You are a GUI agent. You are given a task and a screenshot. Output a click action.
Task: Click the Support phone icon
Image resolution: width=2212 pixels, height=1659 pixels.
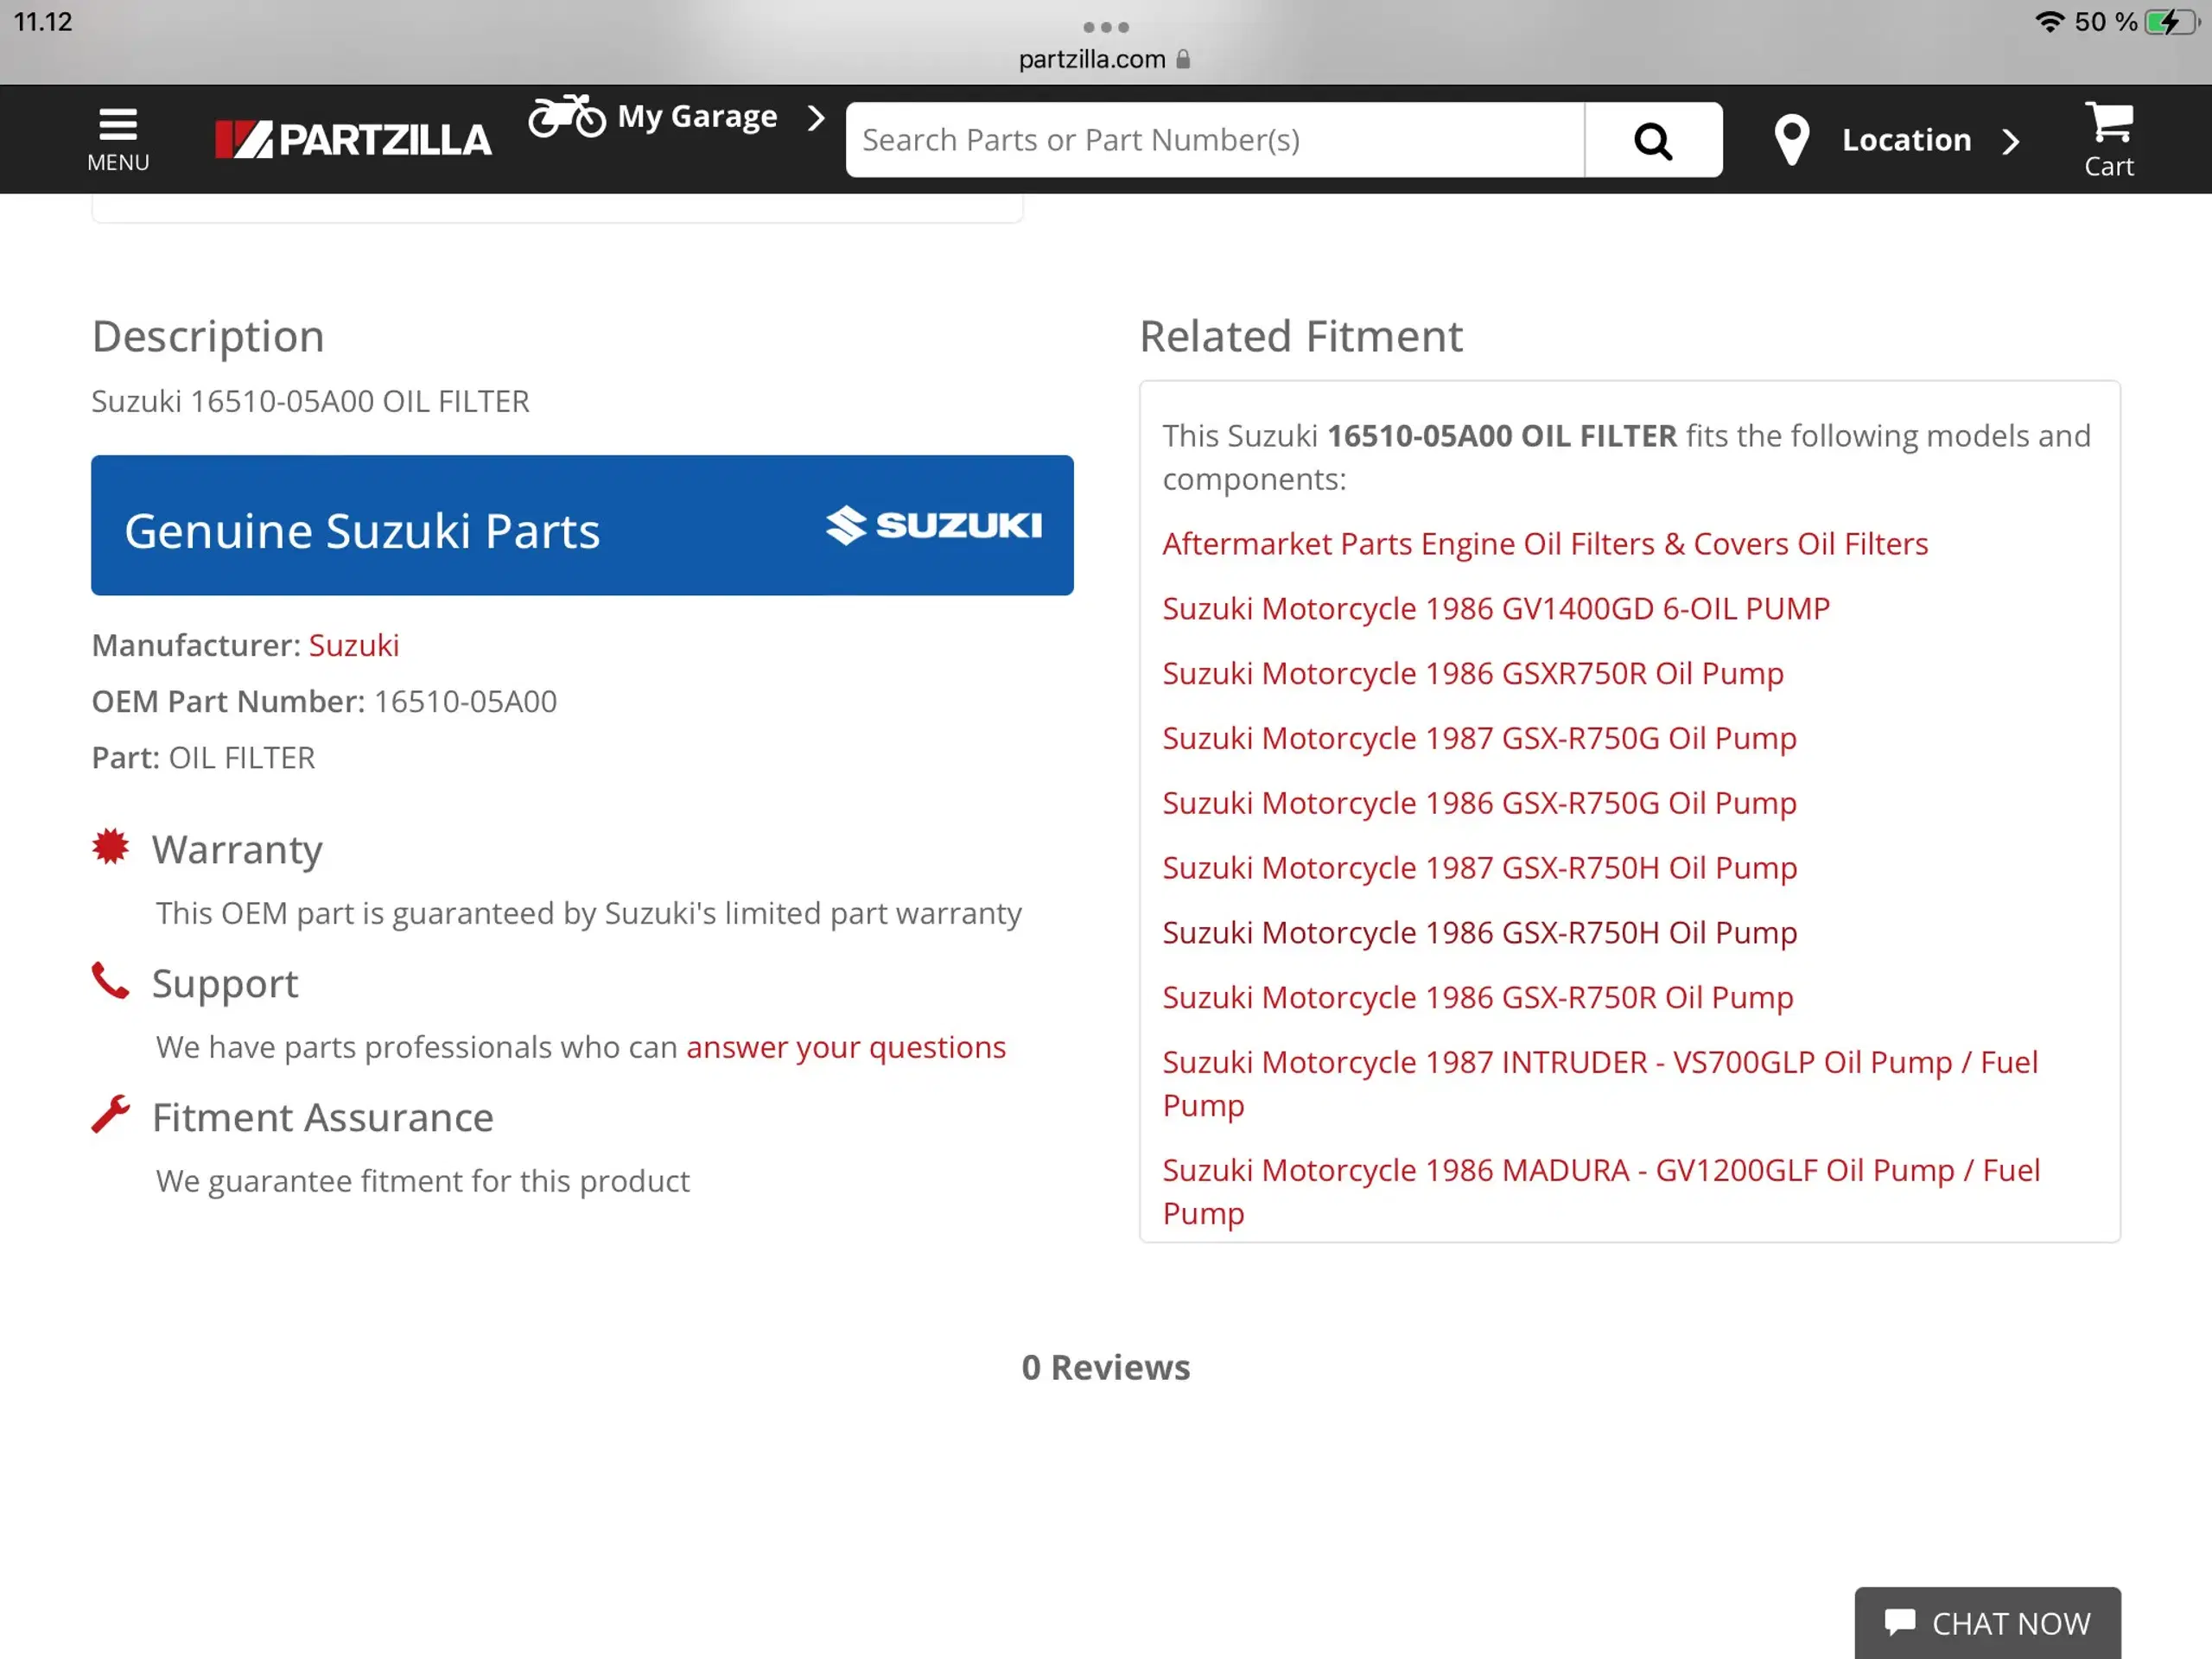click(111, 979)
